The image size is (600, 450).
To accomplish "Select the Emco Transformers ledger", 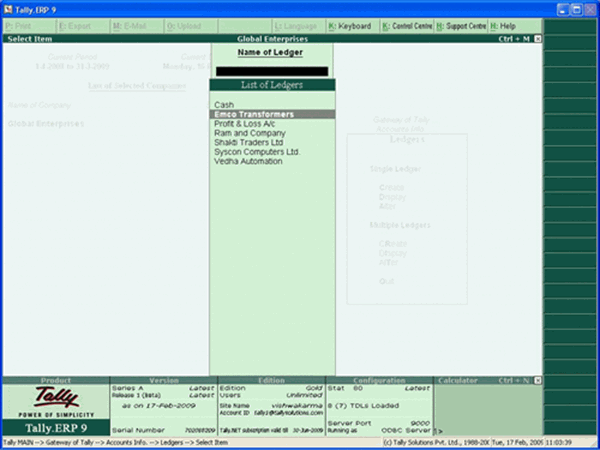I will 272,114.
